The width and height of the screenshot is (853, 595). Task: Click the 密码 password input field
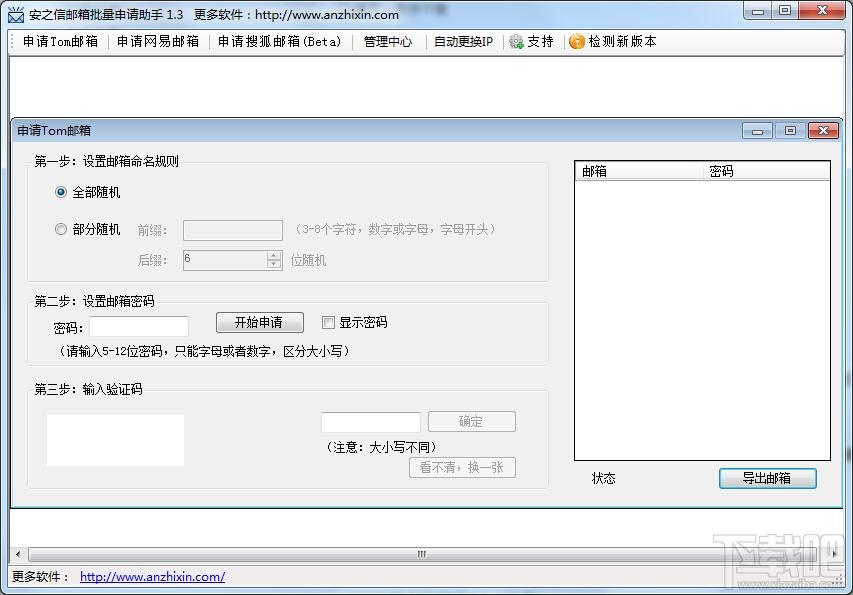[x=139, y=327]
